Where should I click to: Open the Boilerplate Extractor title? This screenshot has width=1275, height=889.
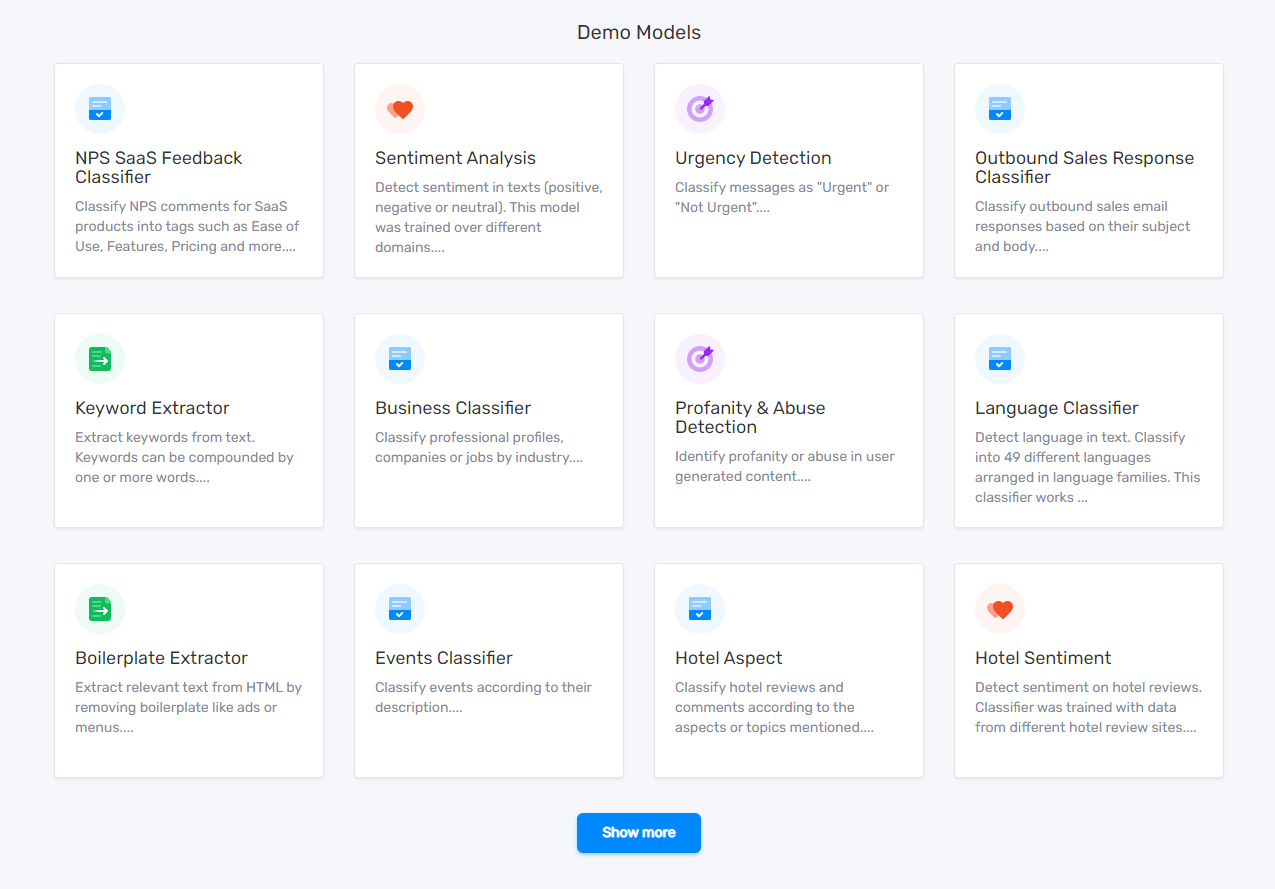click(161, 658)
